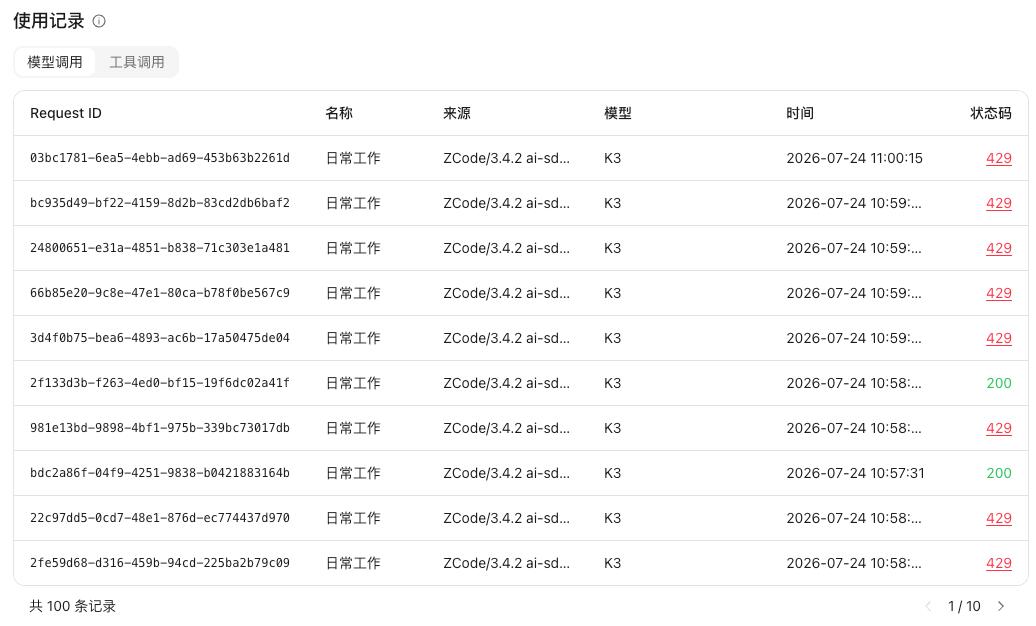Click the 共 100 条记录 total text

point(73,606)
